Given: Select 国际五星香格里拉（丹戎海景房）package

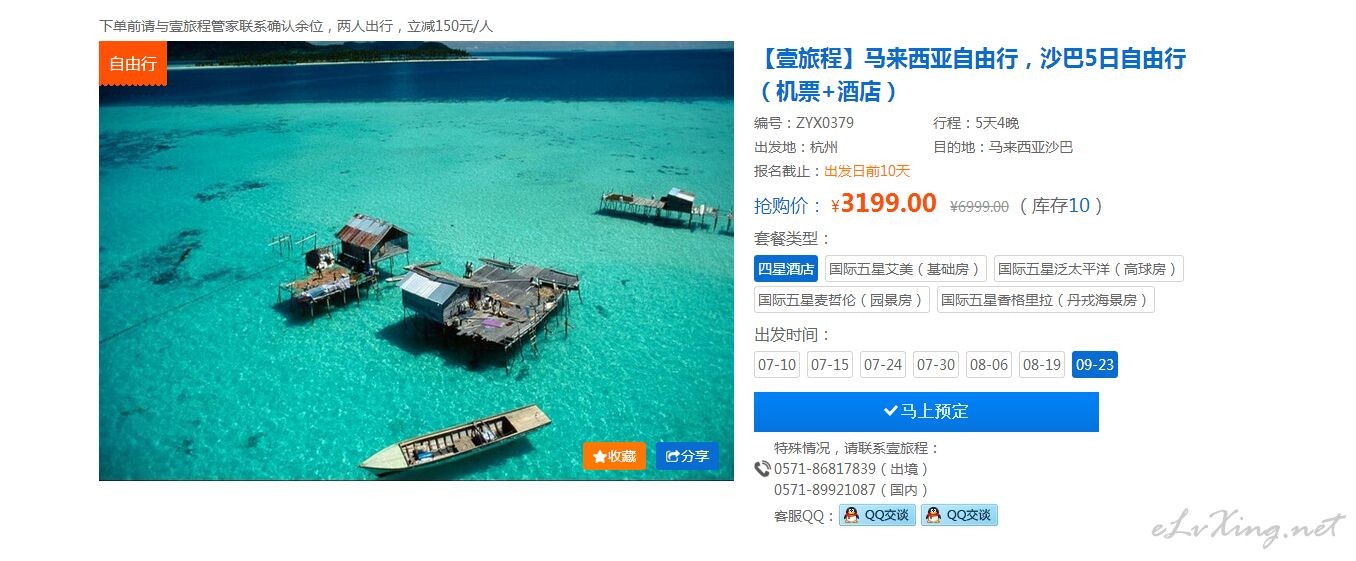Looking at the screenshot, I should pyautogui.click(x=1046, y=300).
